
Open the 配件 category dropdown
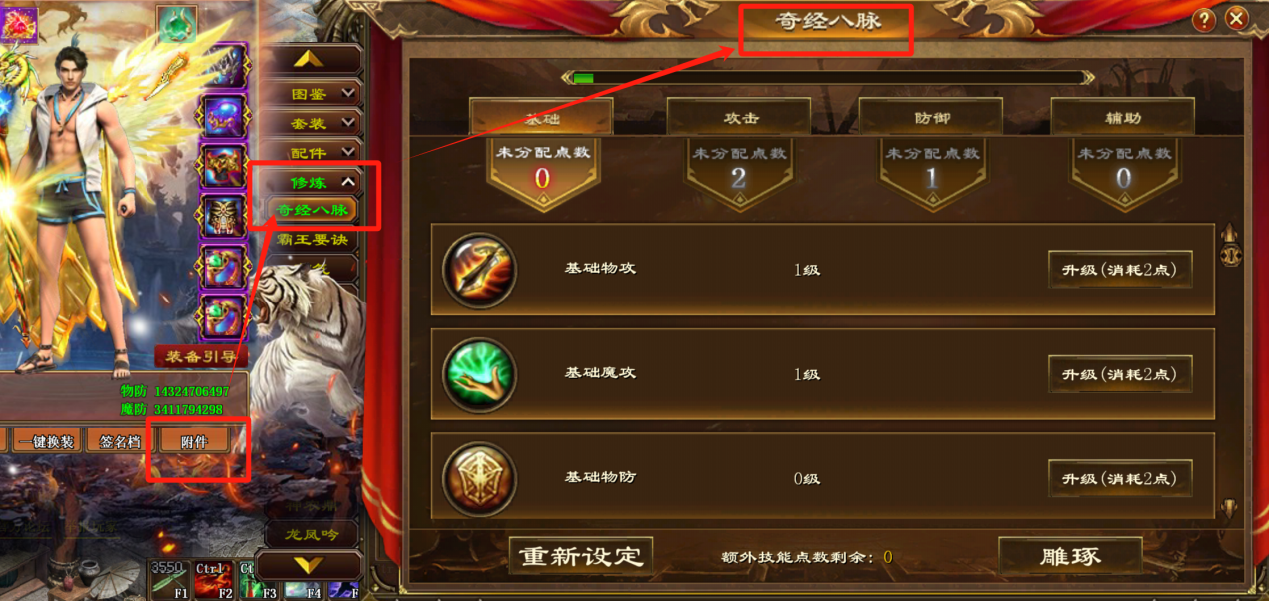311,153
